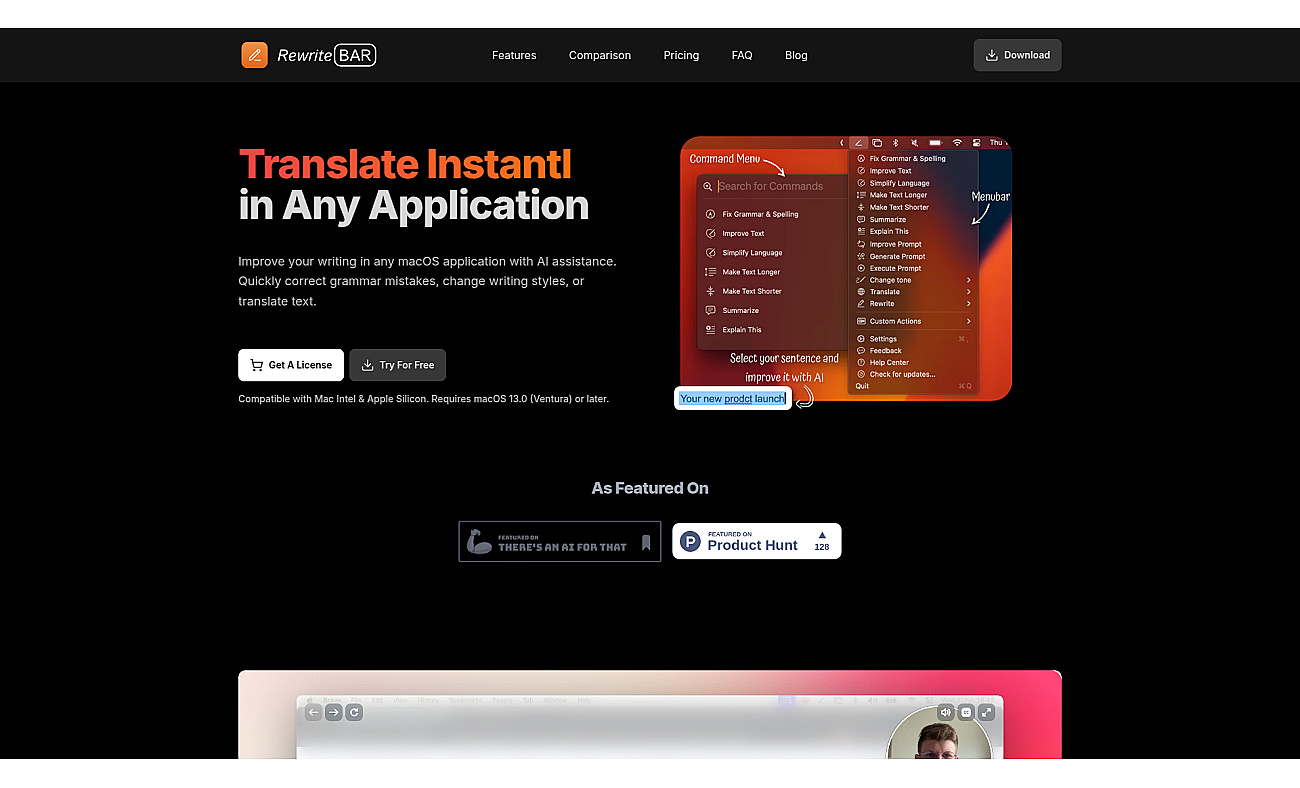
Task: Click the stacked windows icon in menubar
Action: click(877, 143)
